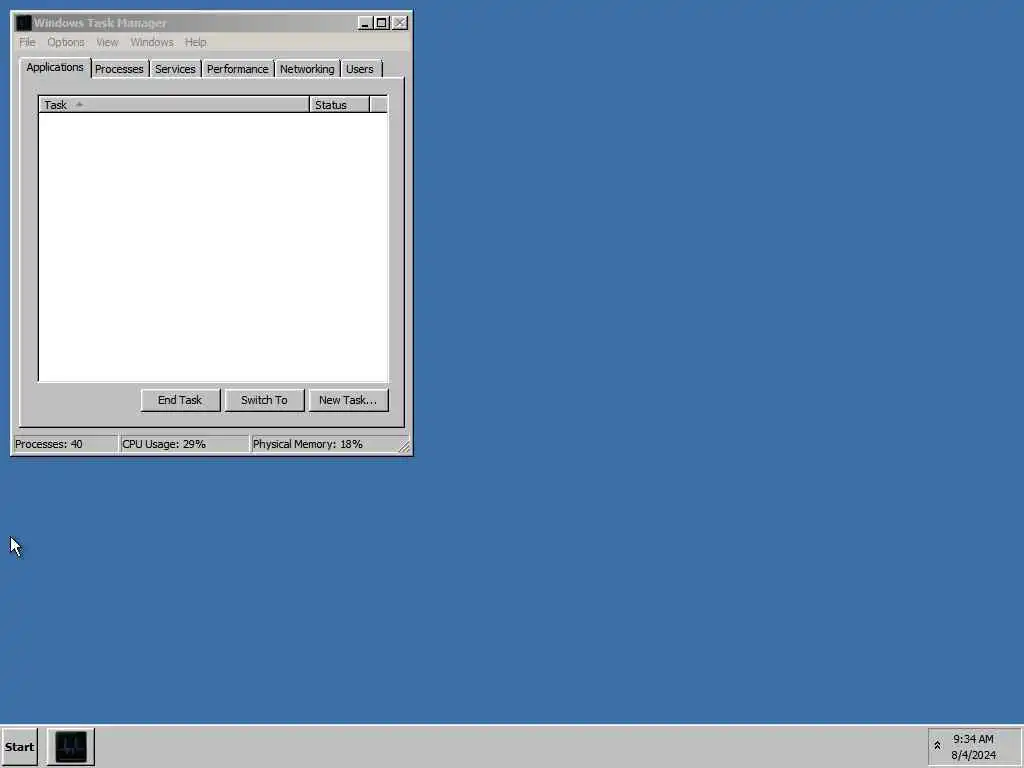1024x768 pixels.
Task: Sort by the Status column header
Action: tap(340, 104)
